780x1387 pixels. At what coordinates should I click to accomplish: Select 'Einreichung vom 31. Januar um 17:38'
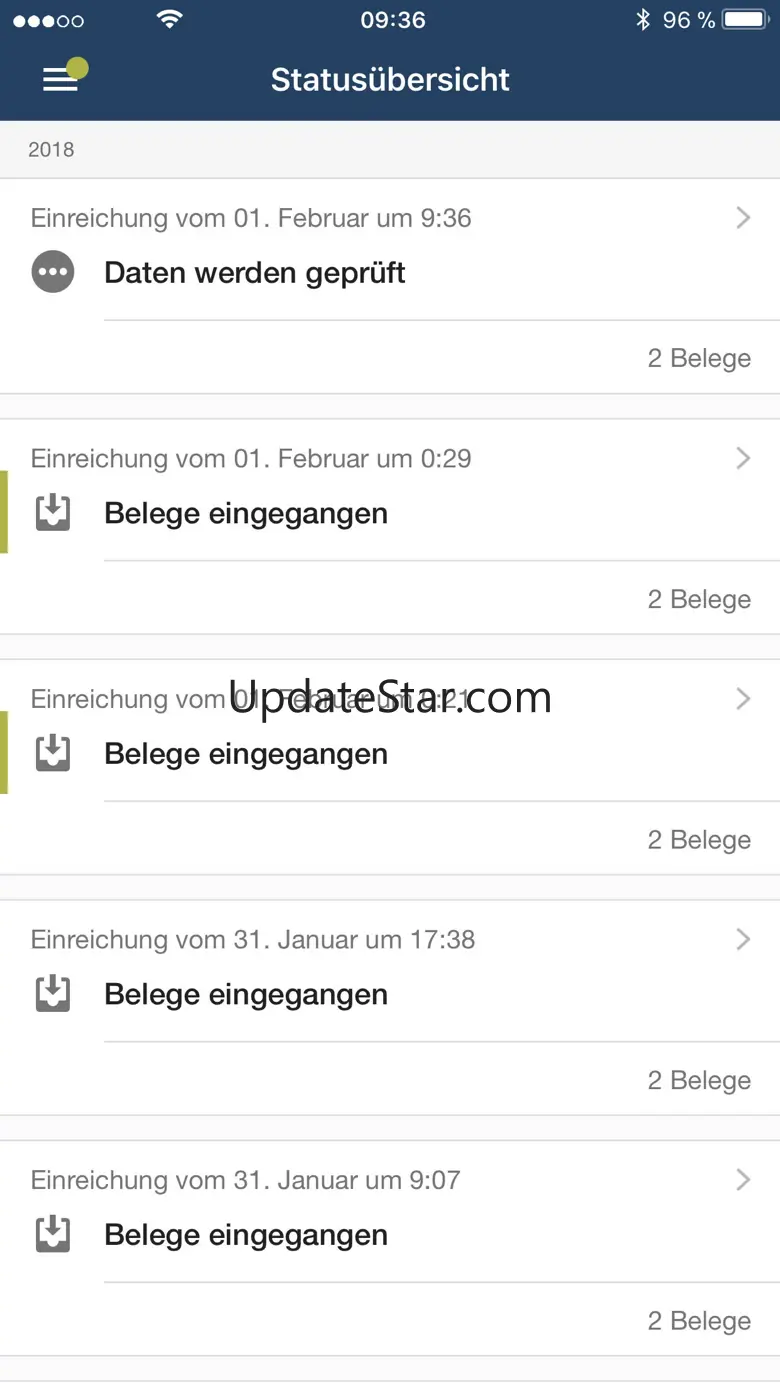(253, 940)
